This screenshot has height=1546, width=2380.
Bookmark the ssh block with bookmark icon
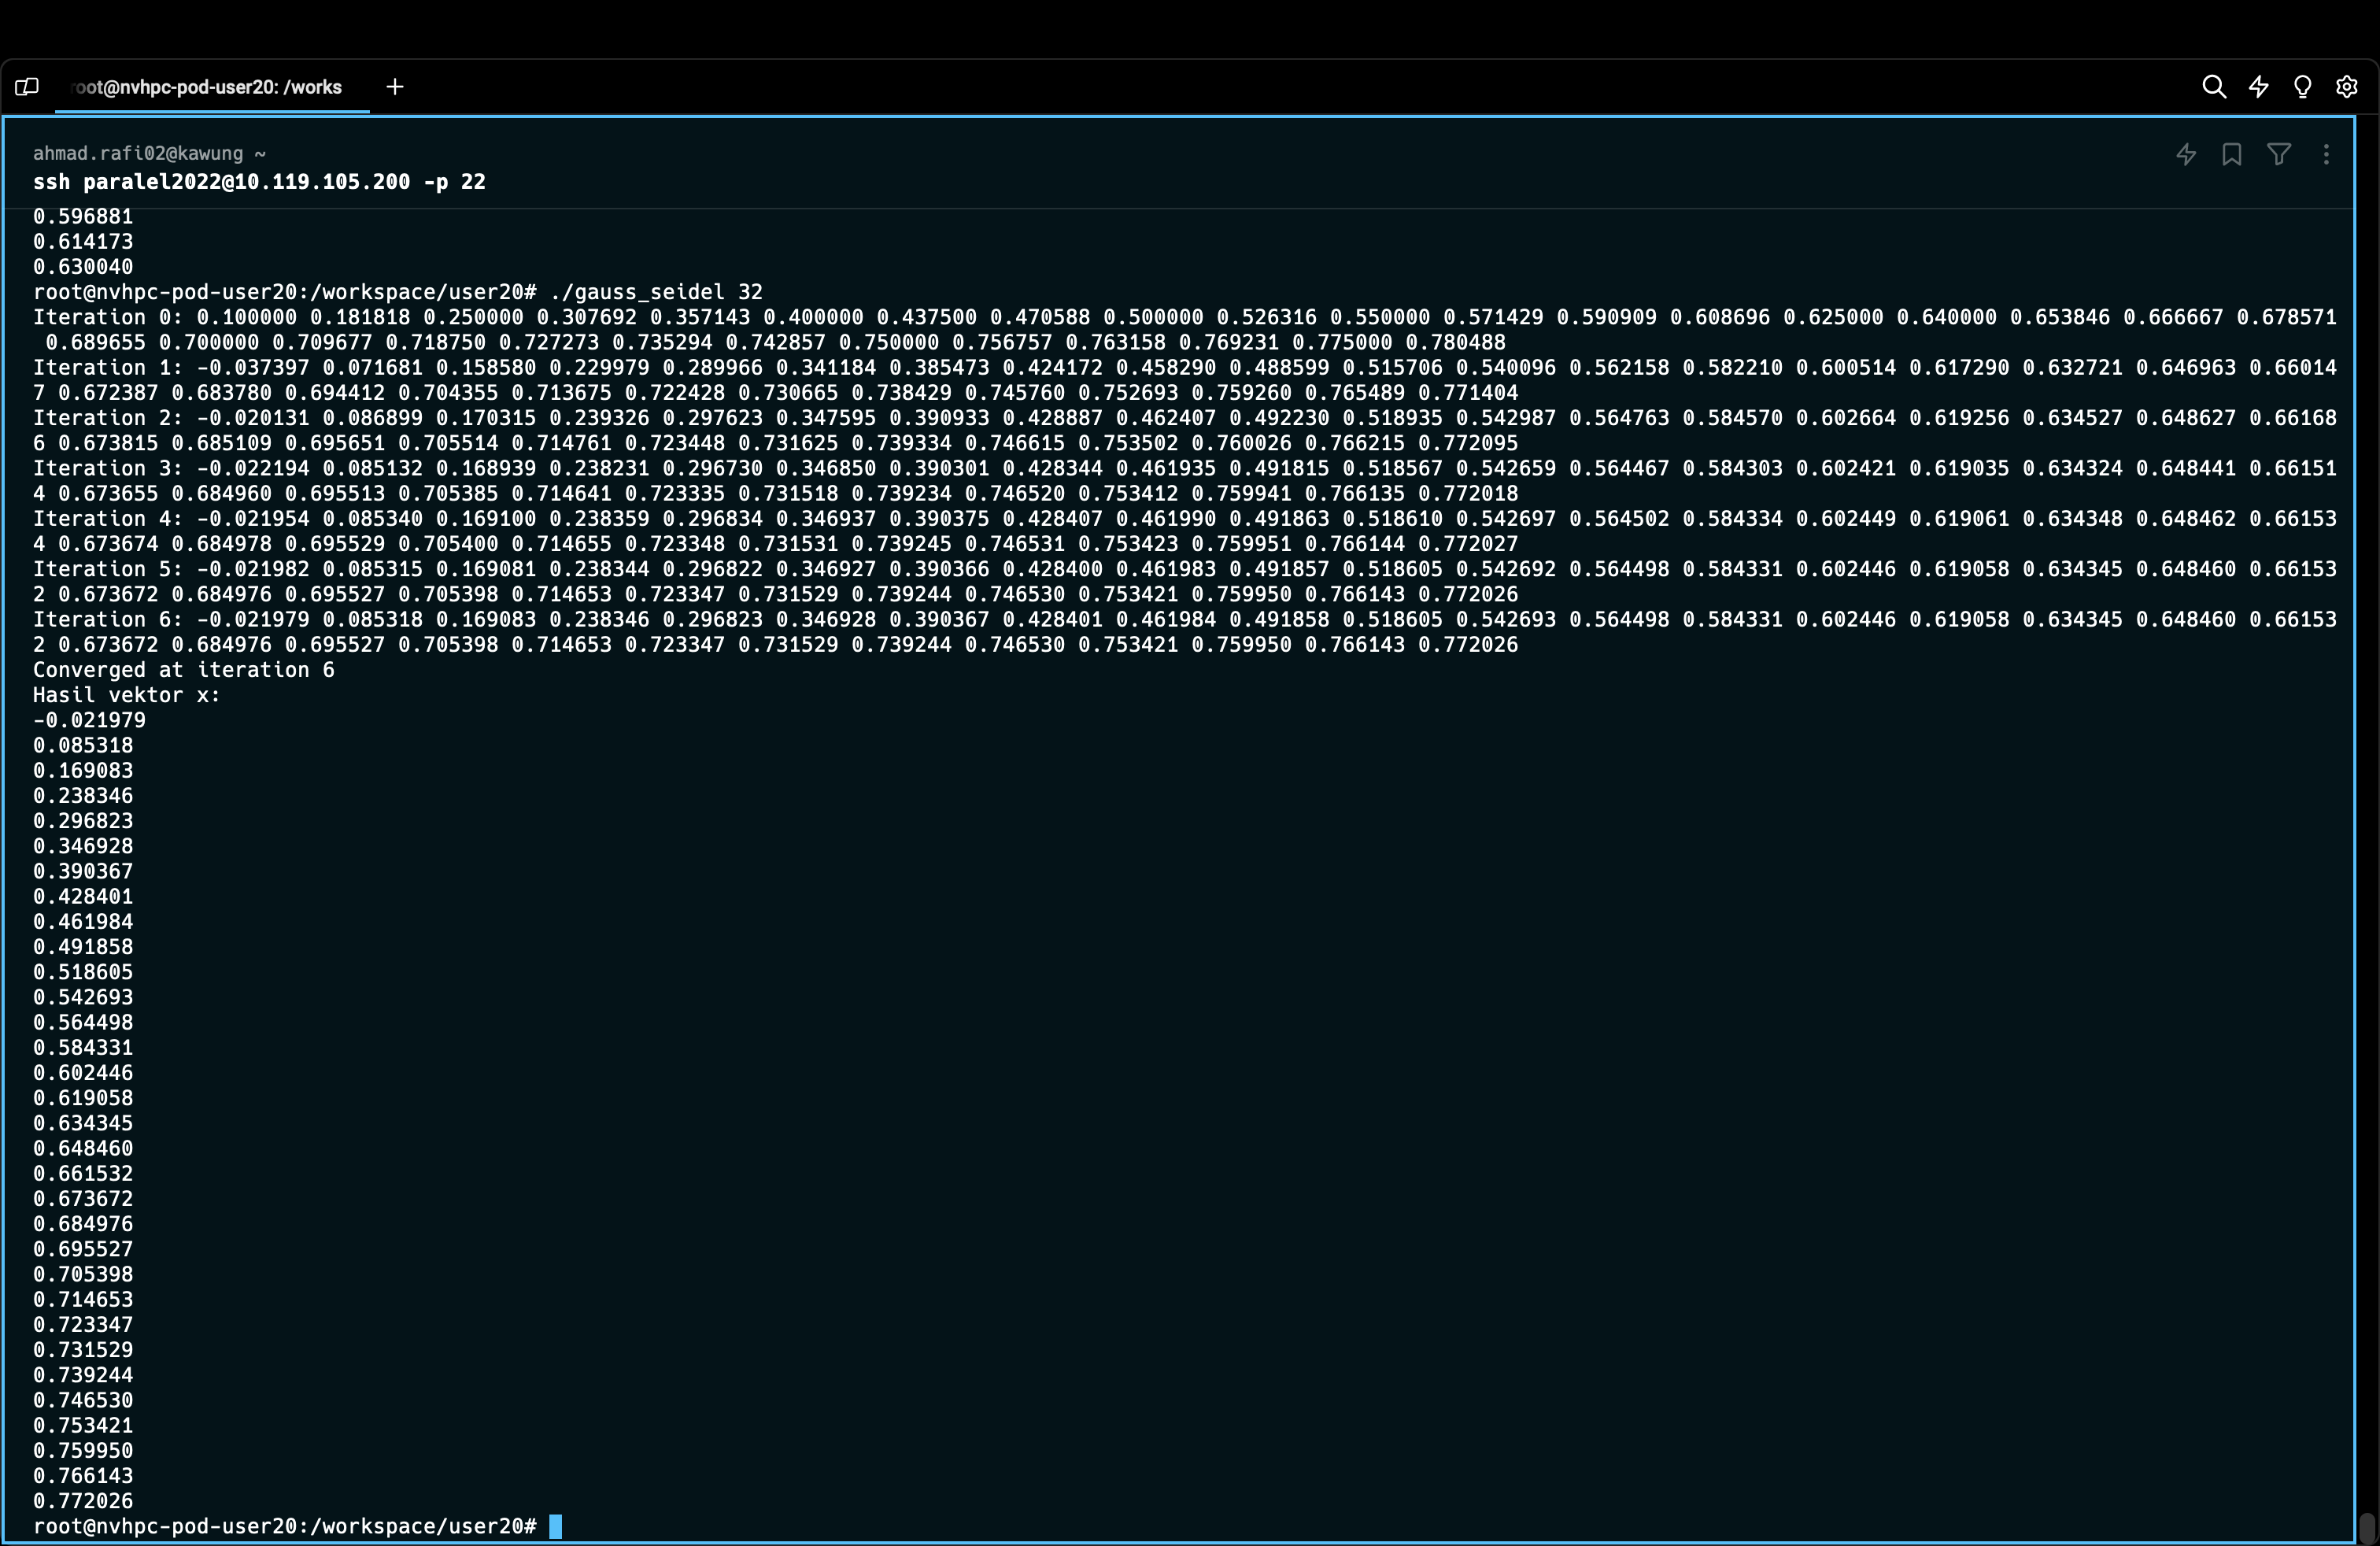pos(2231,154)
